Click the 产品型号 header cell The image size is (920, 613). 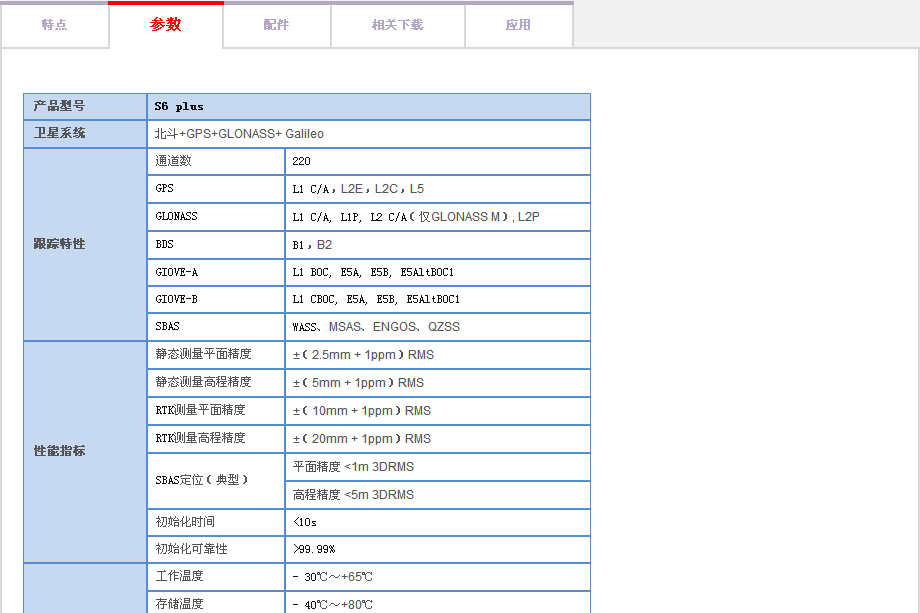tap(60, 106)
